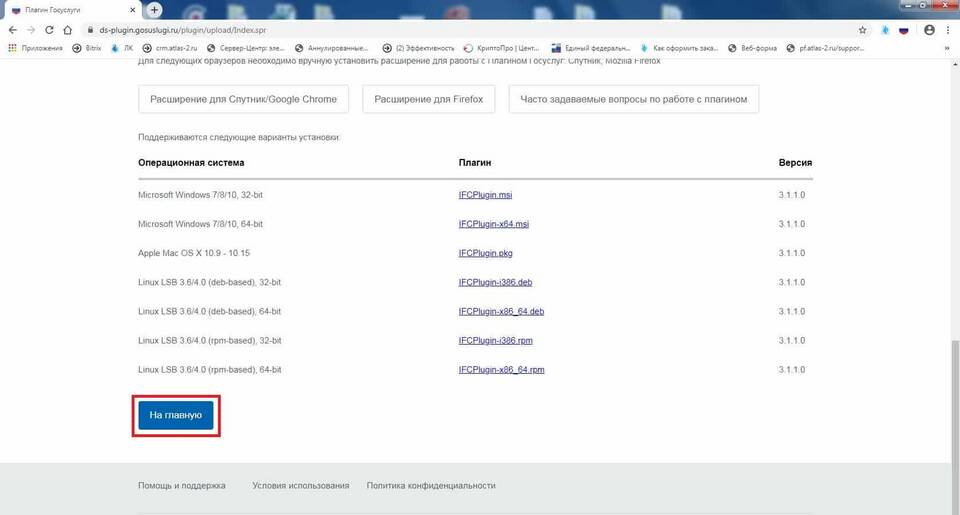Image resolution: width=960 pixels, height=515 pixels.
Task: Click Расширение для Firefox button
Action: (429, 99)
